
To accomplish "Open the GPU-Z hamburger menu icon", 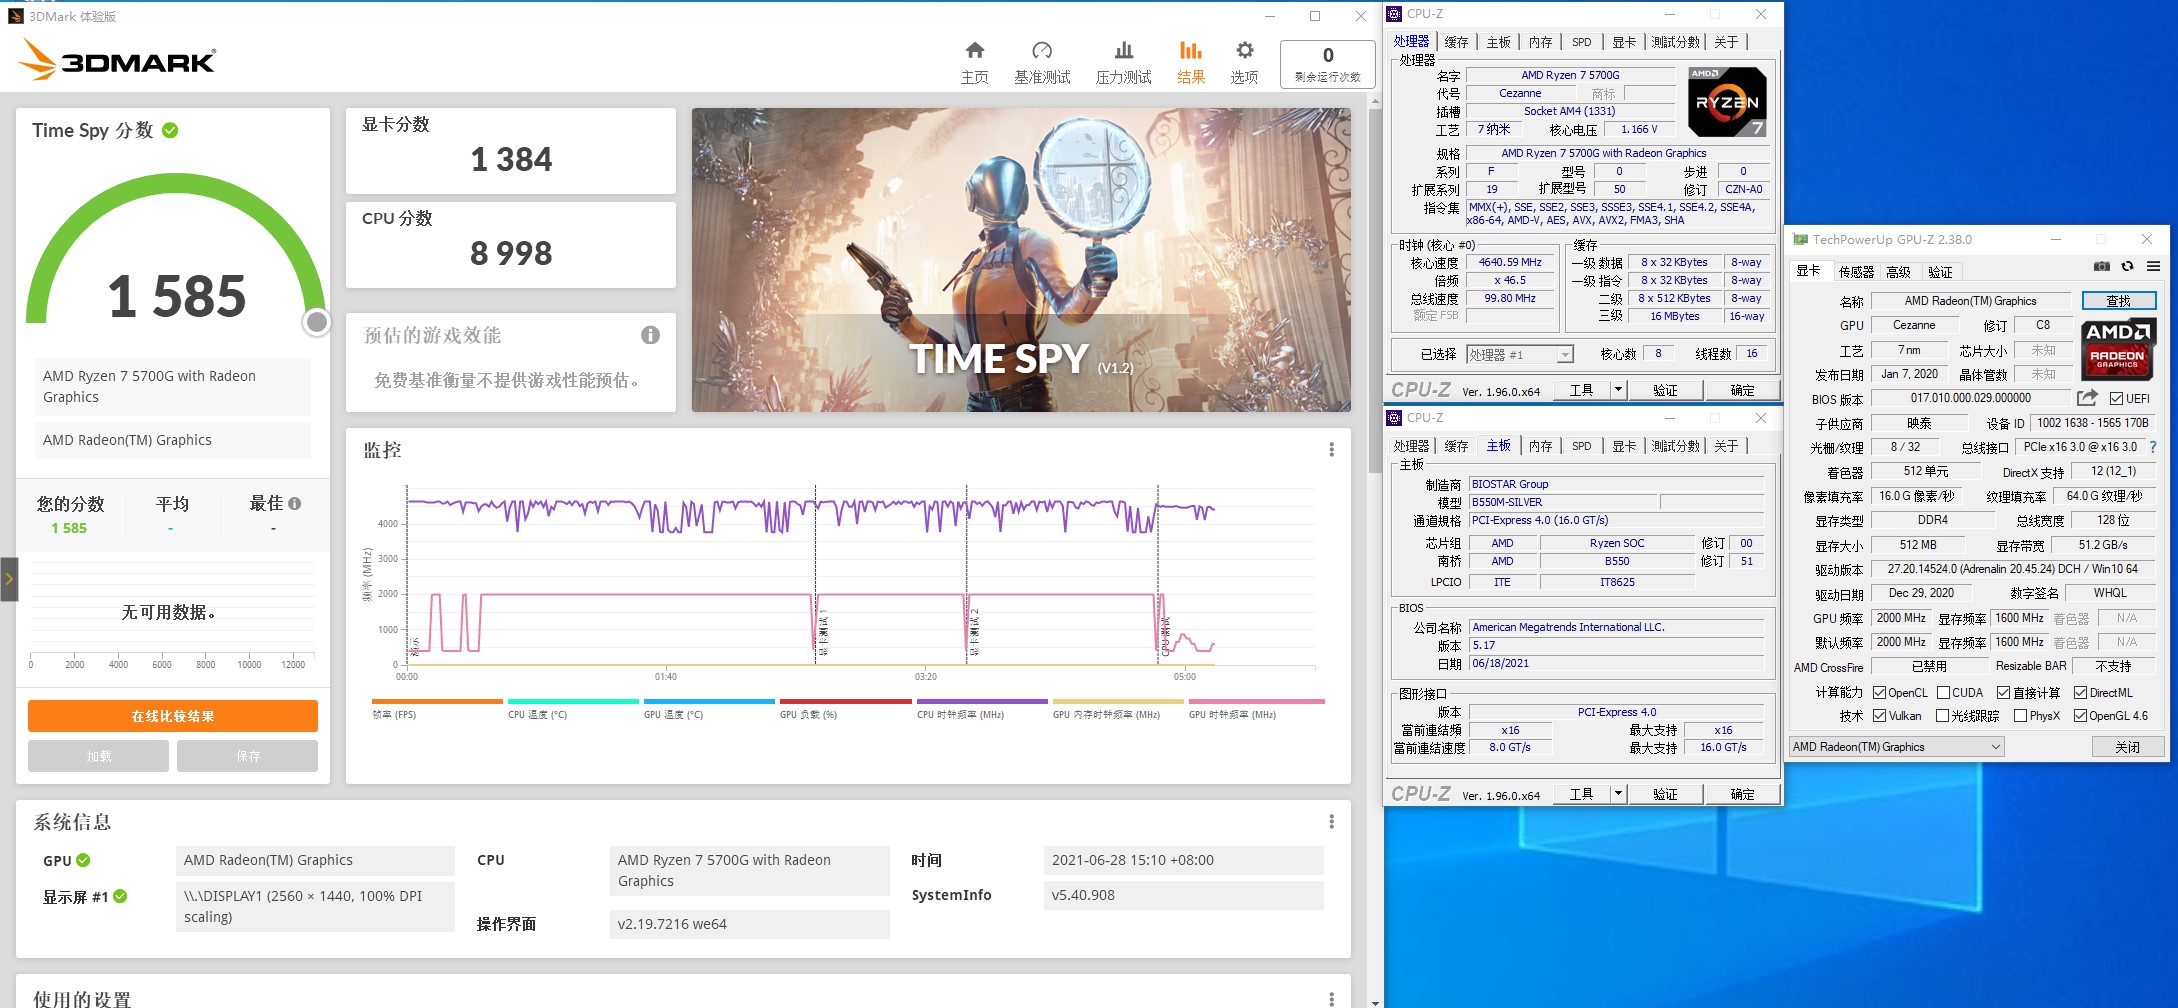I will (2153, 266).
